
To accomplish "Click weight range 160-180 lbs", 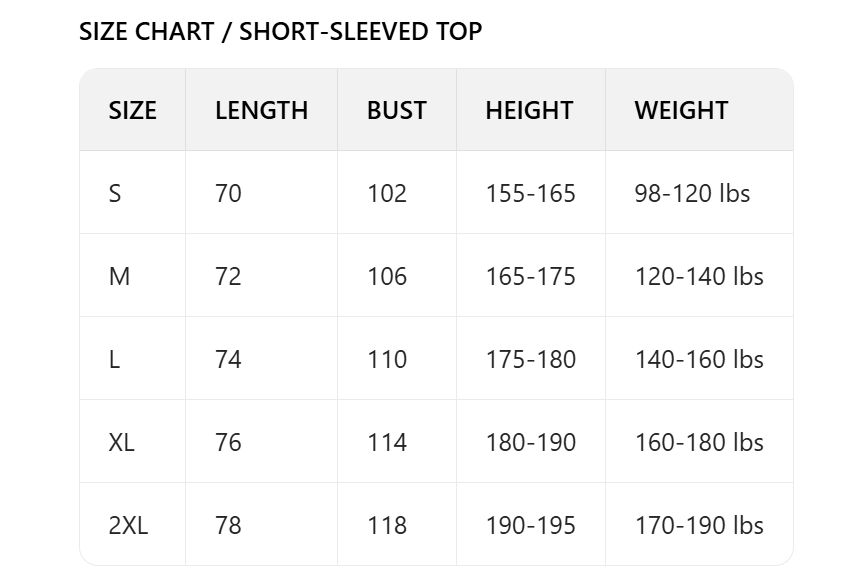I will point(699,442).
